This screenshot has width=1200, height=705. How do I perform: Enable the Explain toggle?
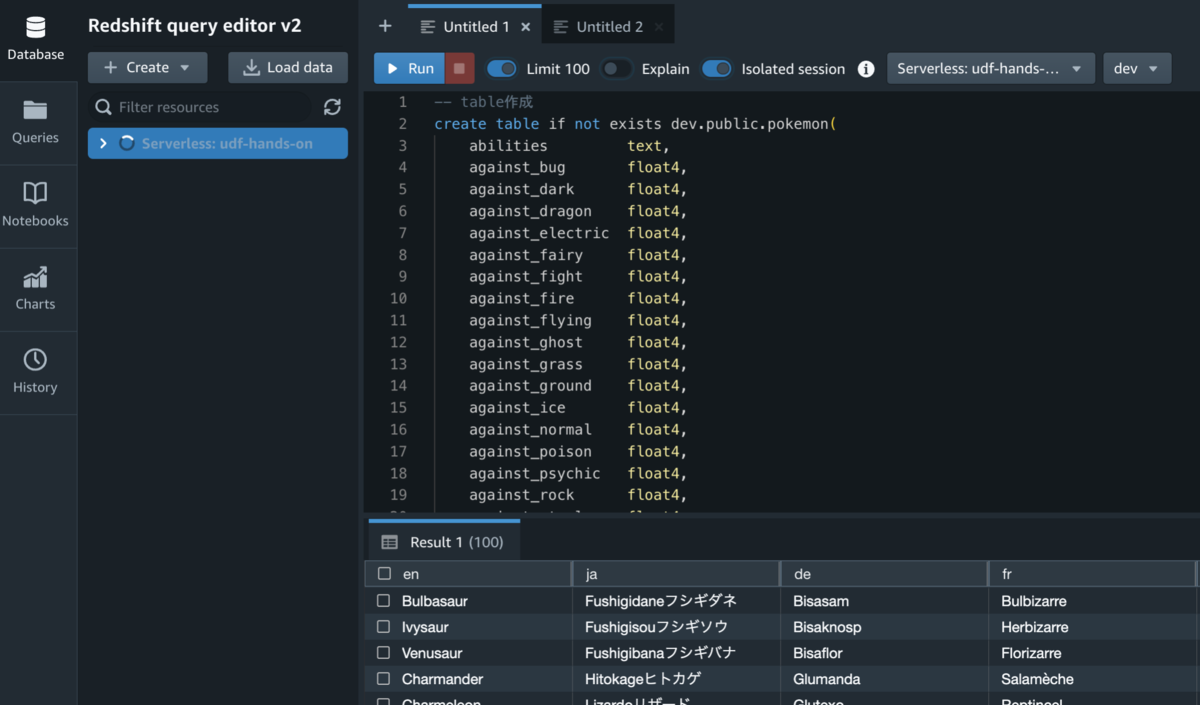tap(617, 69)
